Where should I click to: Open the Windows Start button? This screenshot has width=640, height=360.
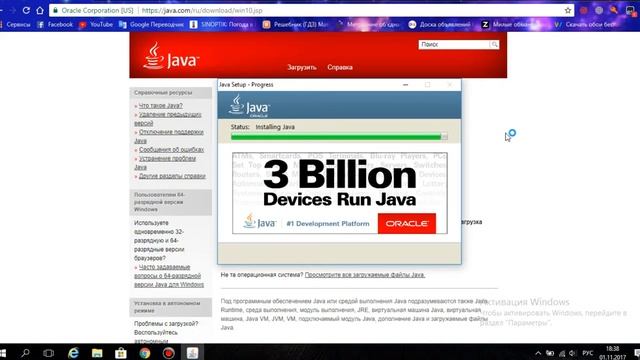click(x=3, y=353)
